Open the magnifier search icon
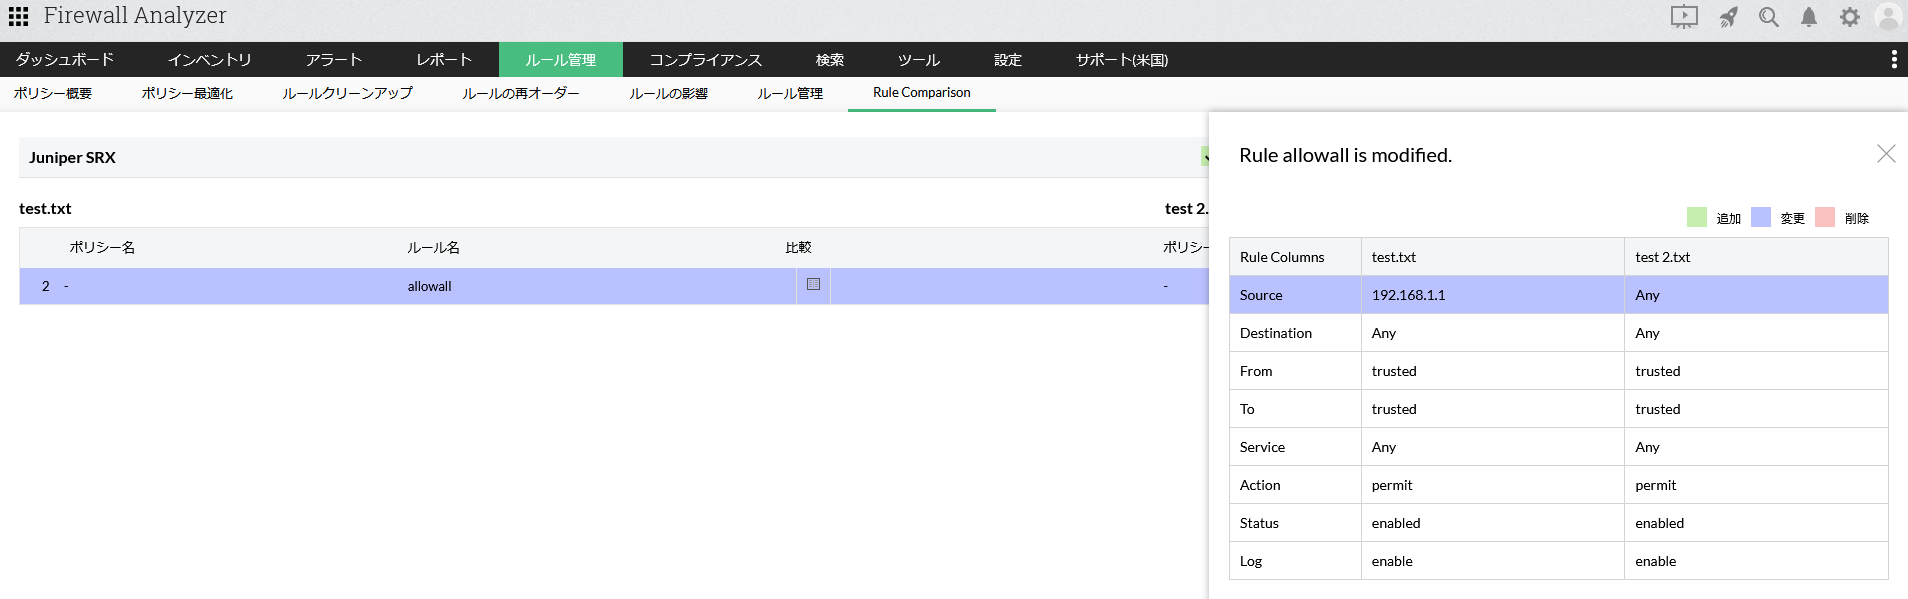 click(1768, 17)
